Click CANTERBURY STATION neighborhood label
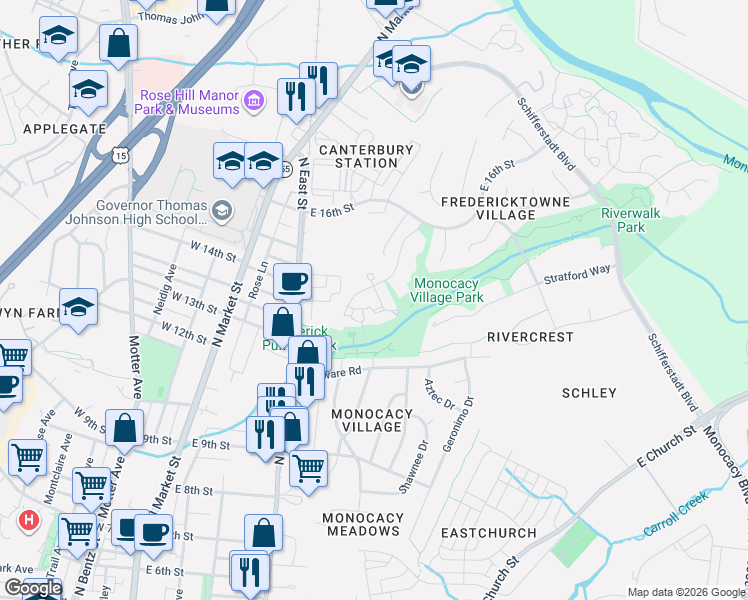Viewport: 748px width, 600px height. pos(366,156)
